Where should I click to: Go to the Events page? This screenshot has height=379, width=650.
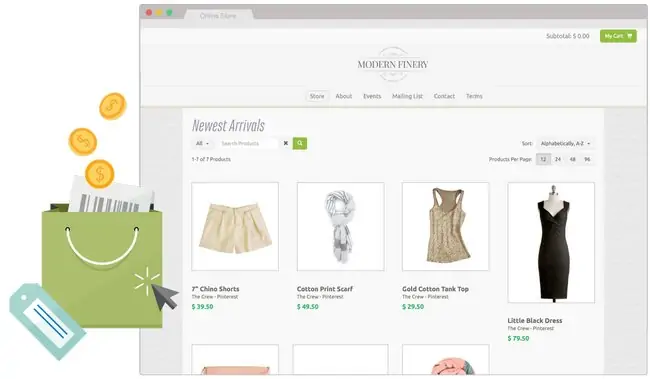372,96
